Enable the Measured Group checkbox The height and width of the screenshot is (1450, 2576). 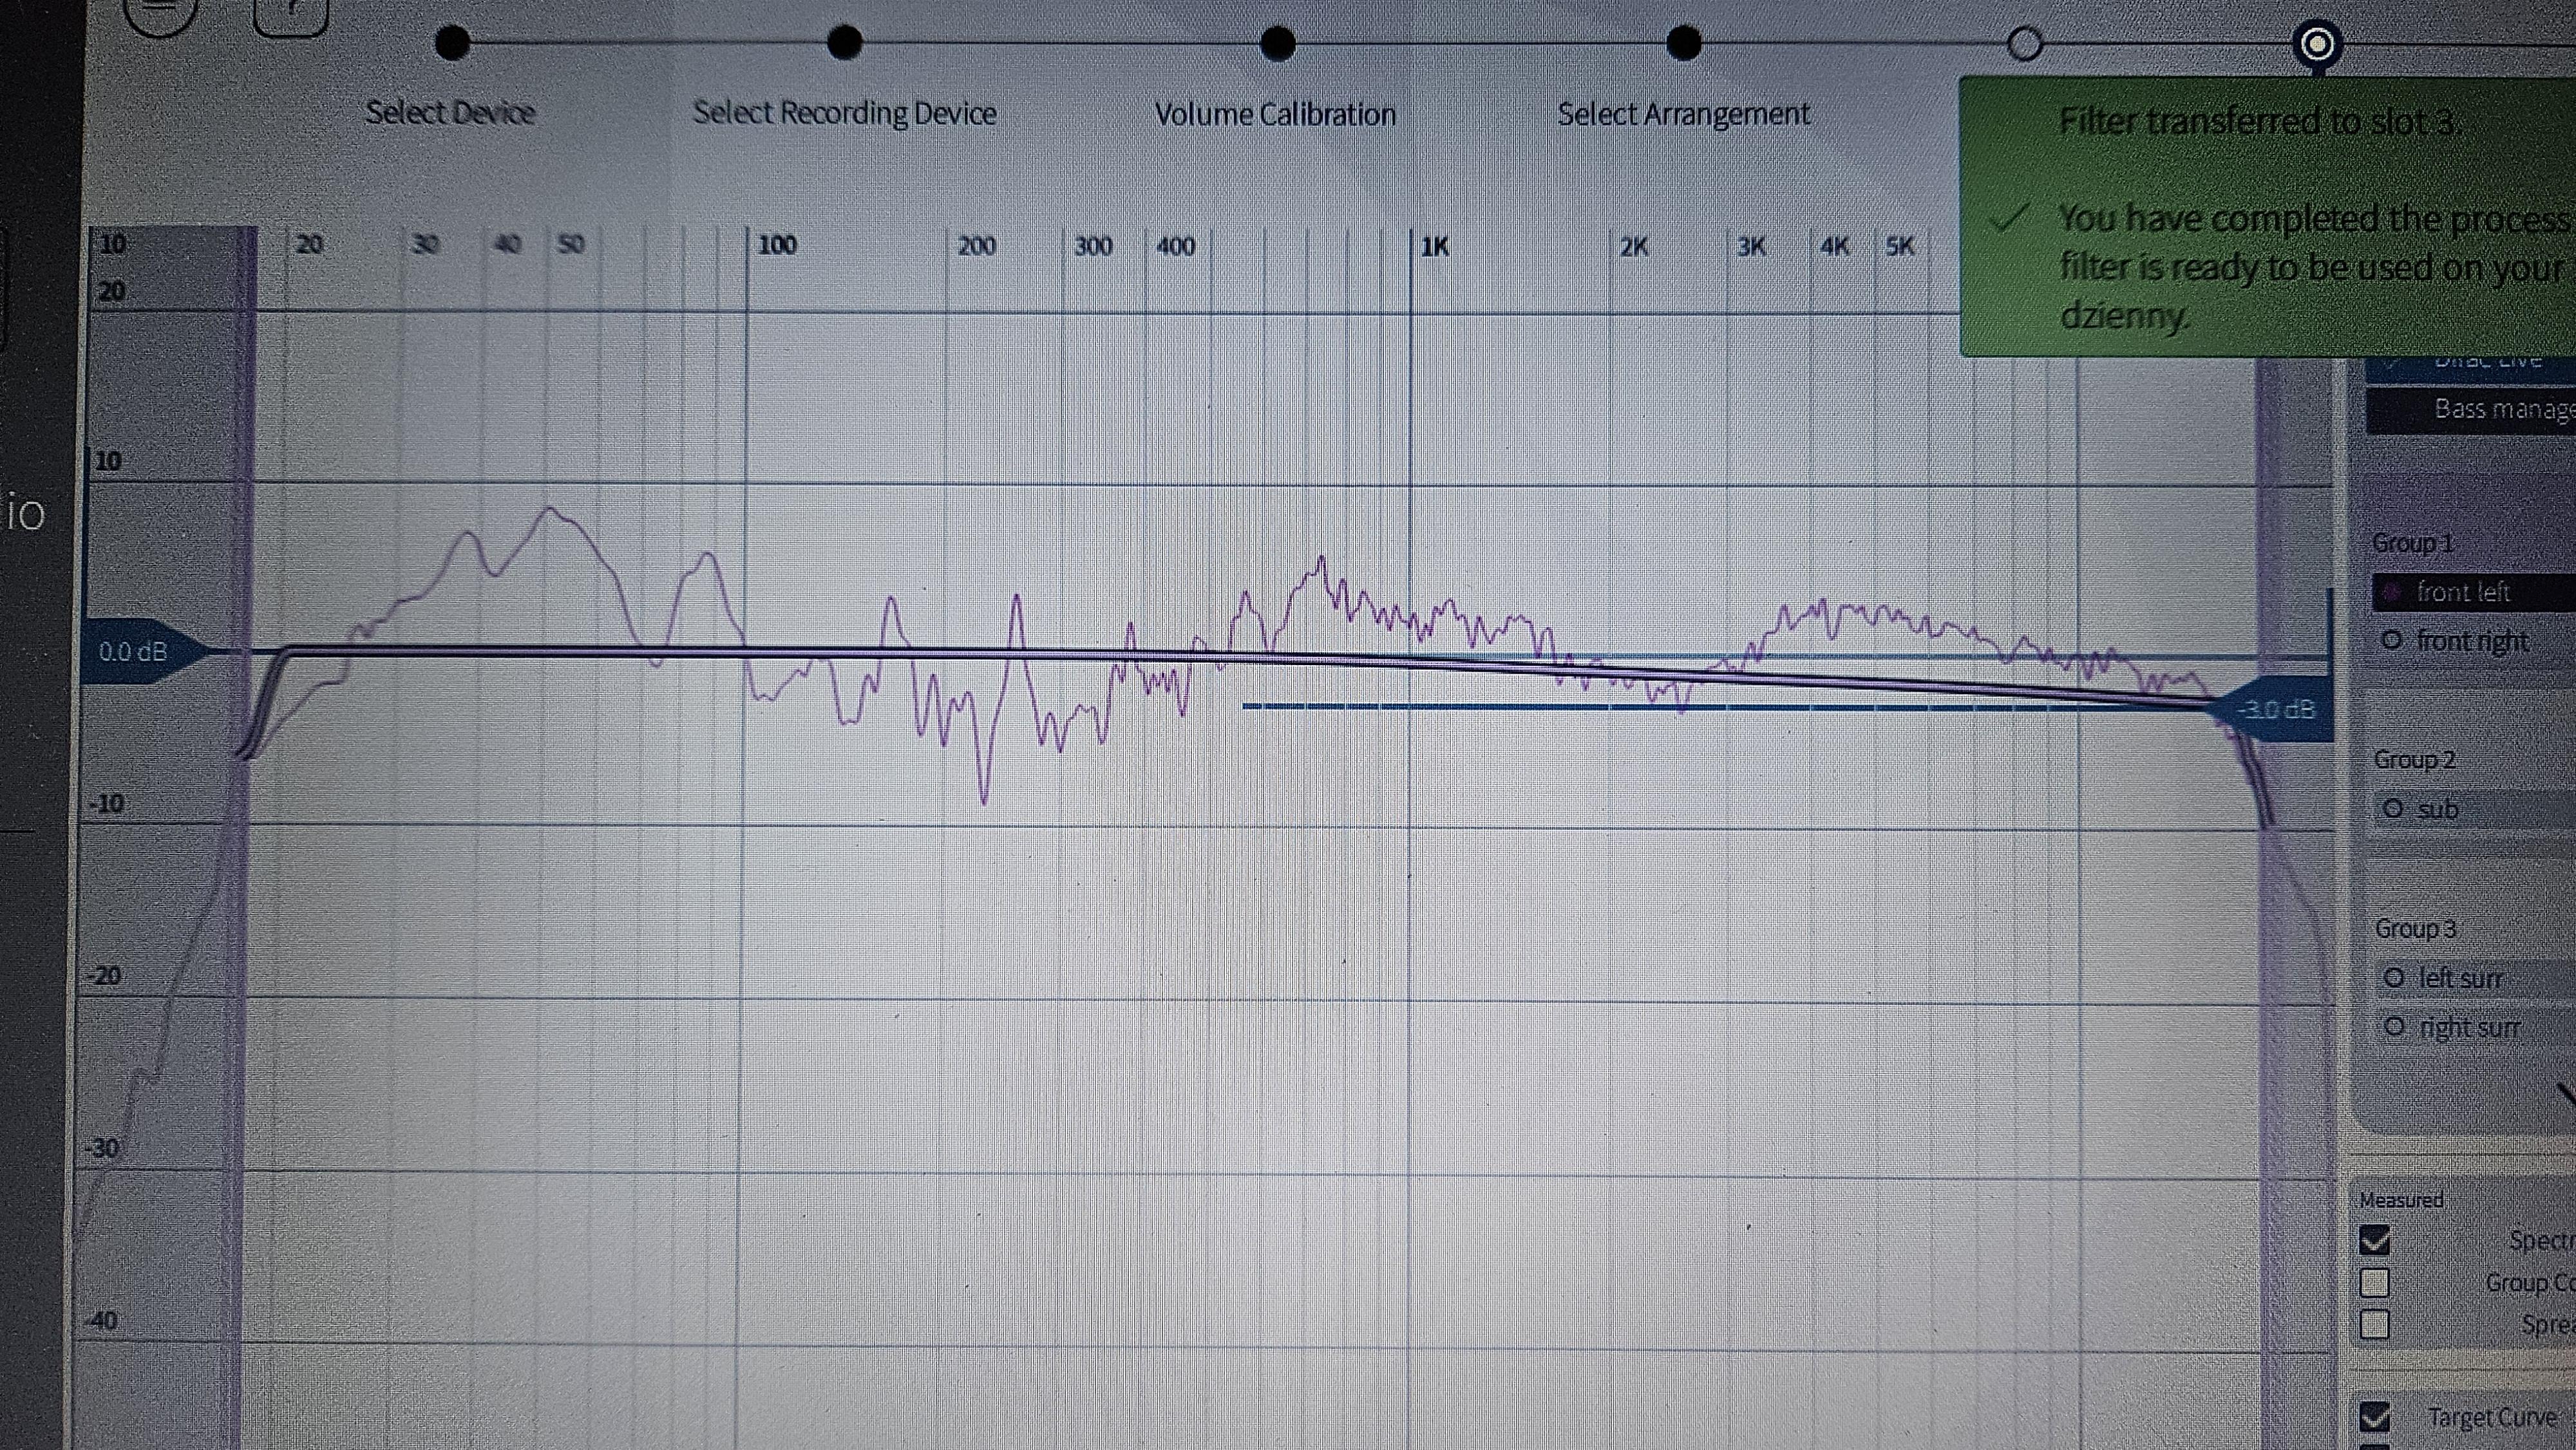[x=2374, y=1282]
